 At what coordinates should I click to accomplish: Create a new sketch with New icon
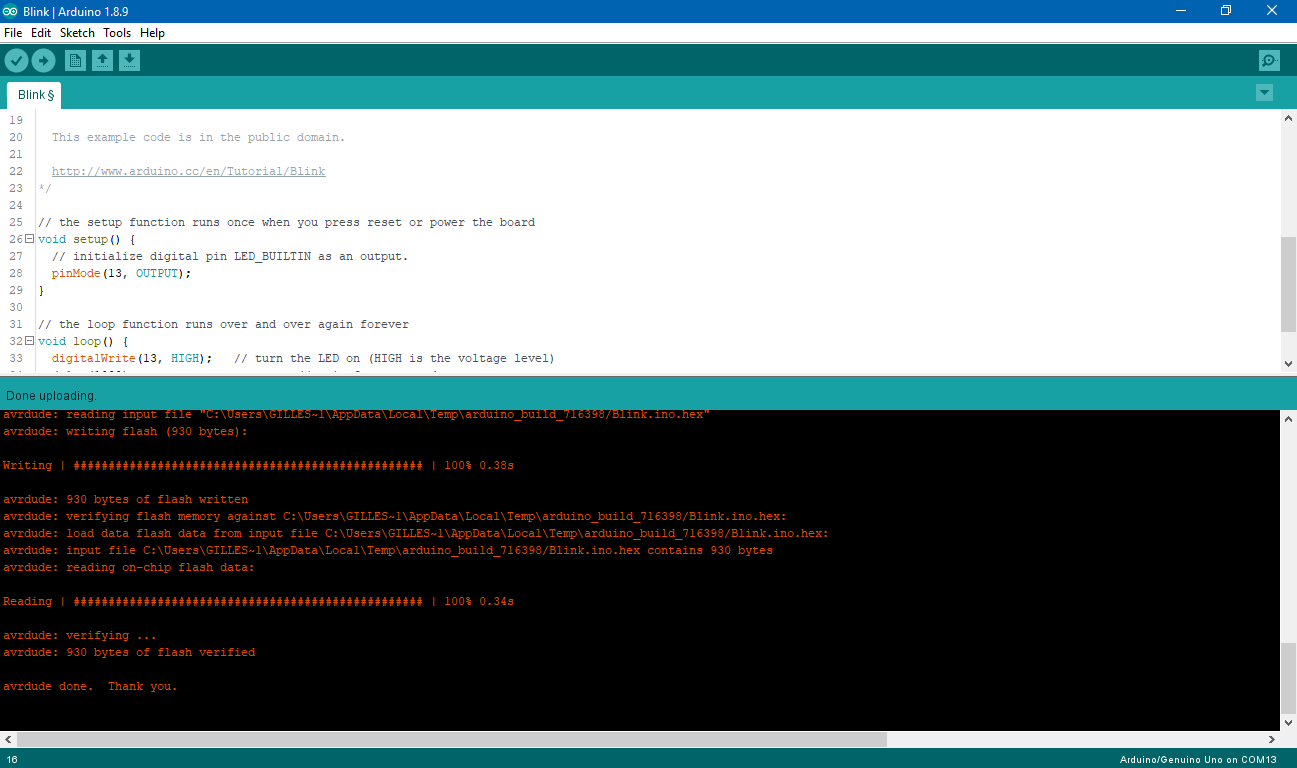pos(75,61)
